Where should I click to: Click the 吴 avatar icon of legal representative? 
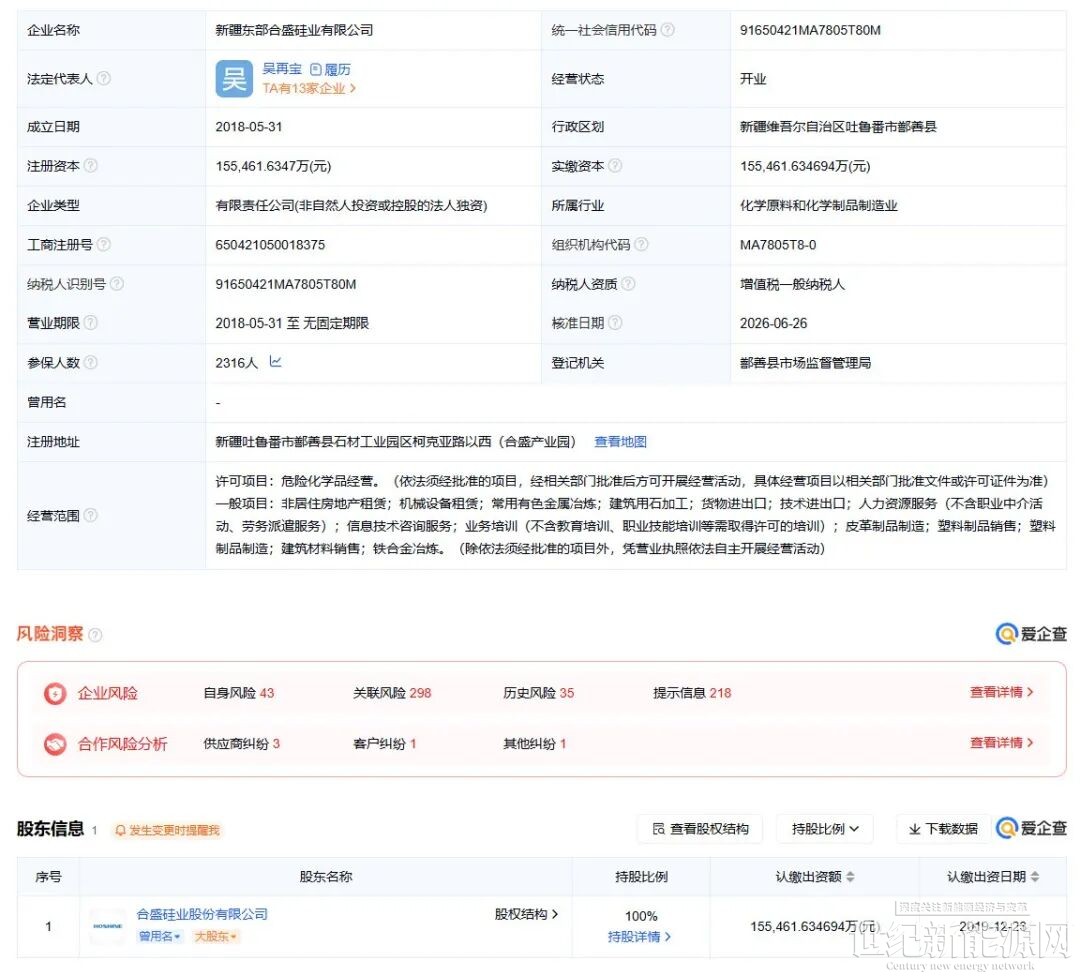pyautogui.click(x=233, y=79)
